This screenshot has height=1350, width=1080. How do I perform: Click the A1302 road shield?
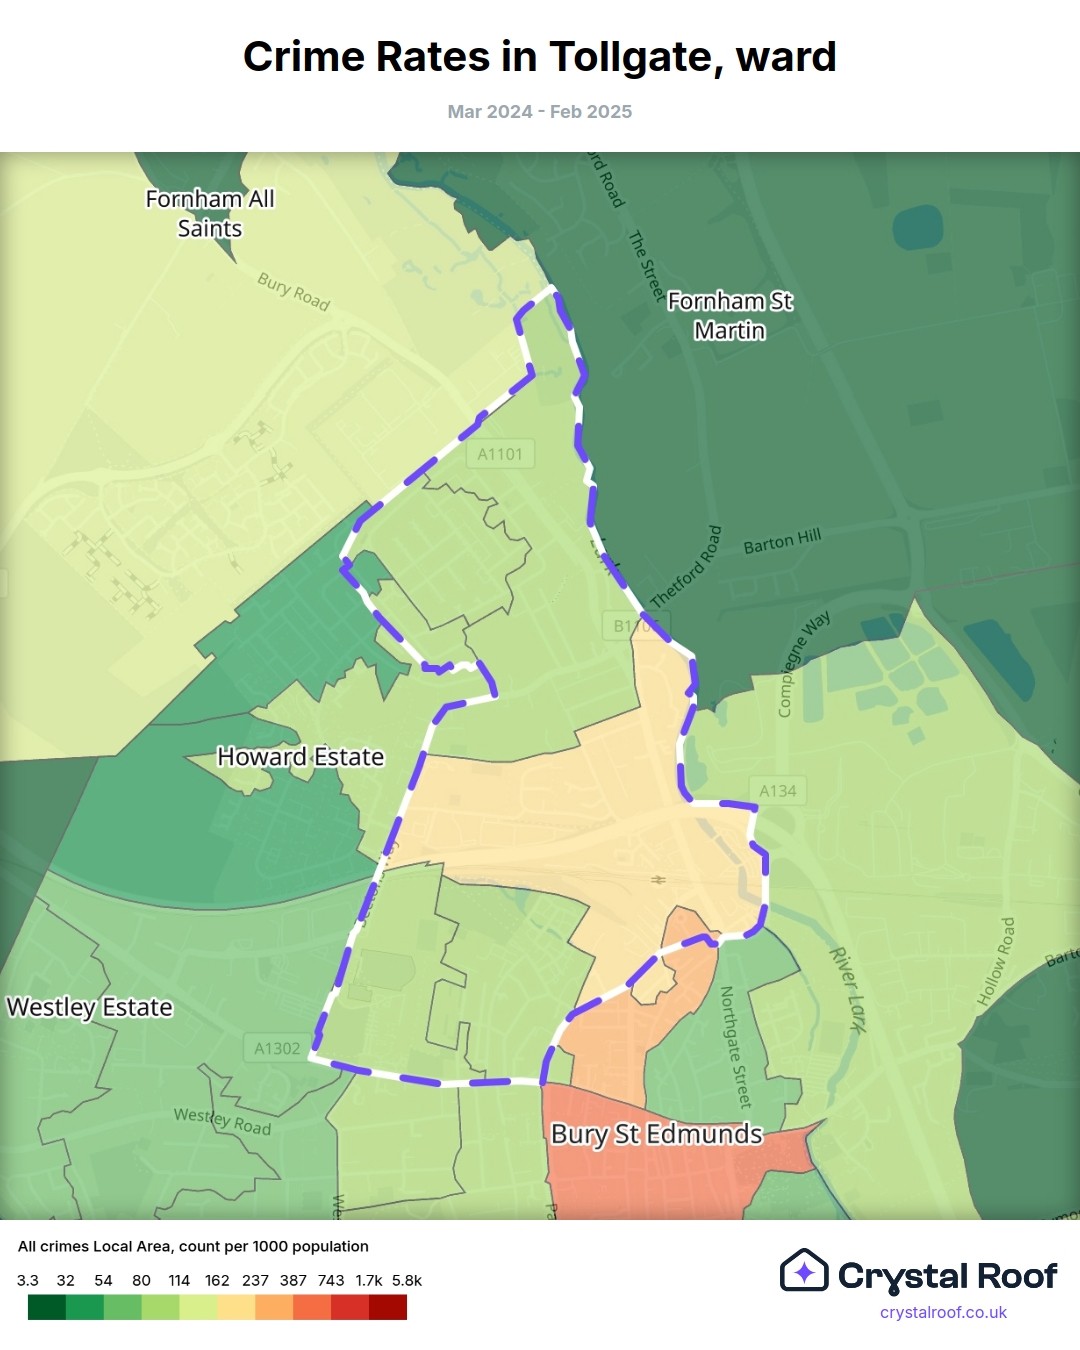(277, 1048)
